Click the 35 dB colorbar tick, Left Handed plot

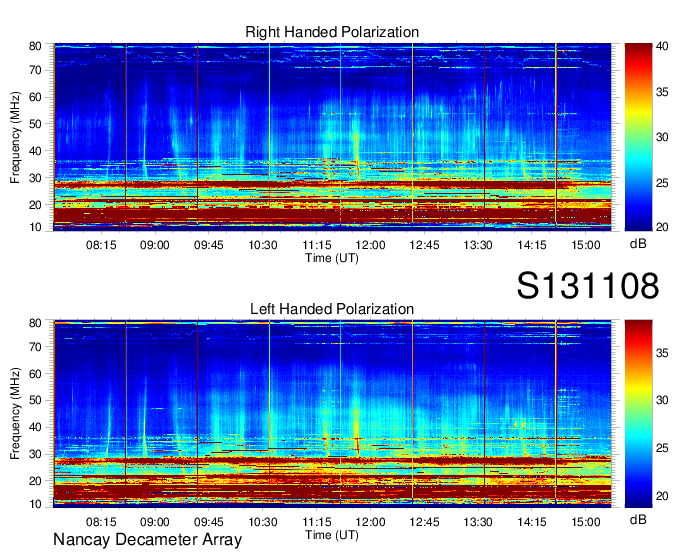point(662,353)
